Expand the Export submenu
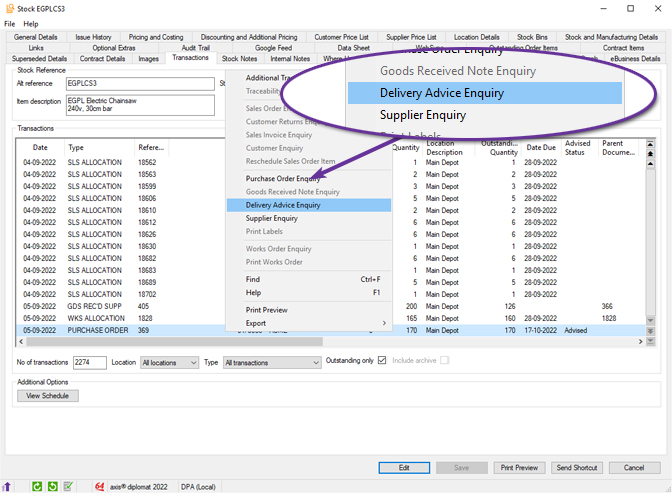Viewport: 672px width, 493px height. (309, 323)
